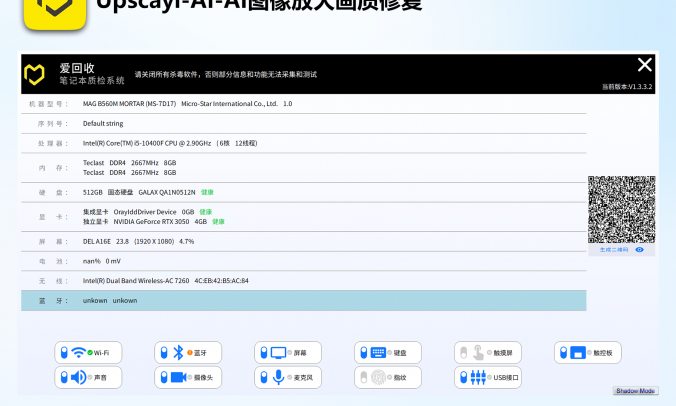The width and height of the screenshot is (676, 406).
Task: Toggle the switch in the 蓝牙 button
Action: tap(164, 353)
